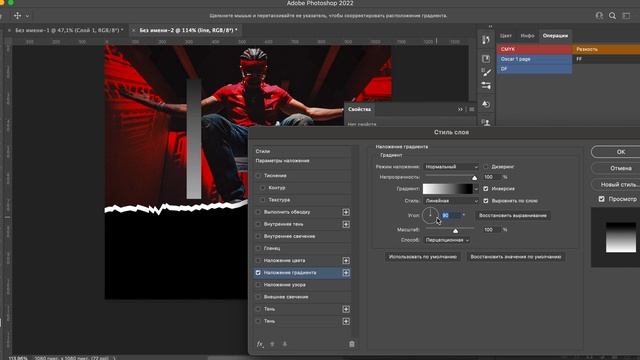The width and height of the screenshot is (640, 360).
Task: Click Использовать по умолчанию button
Action: (422, 257)
